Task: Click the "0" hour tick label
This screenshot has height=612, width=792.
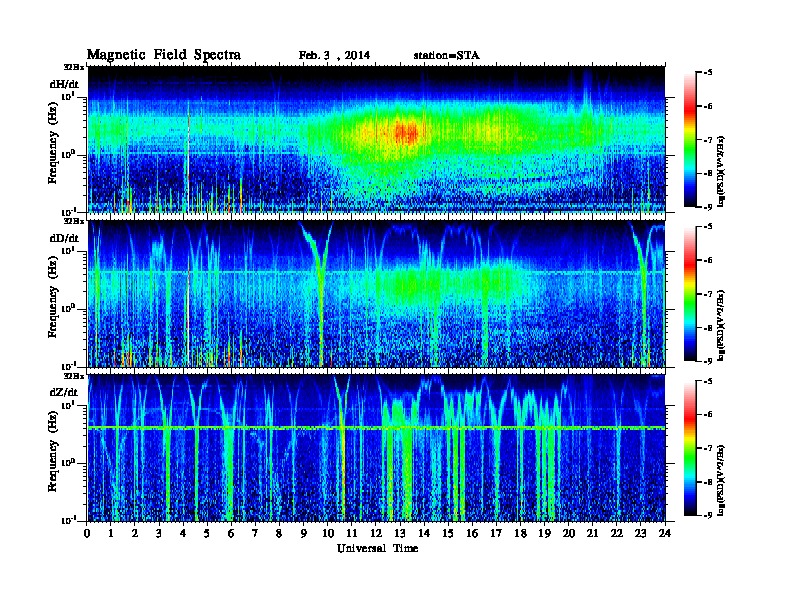Action: point(87,533)
